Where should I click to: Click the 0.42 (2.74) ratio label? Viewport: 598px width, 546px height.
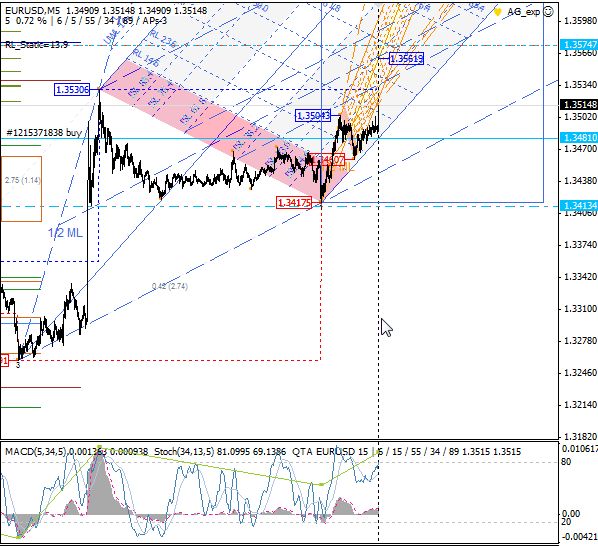(170, 286)
